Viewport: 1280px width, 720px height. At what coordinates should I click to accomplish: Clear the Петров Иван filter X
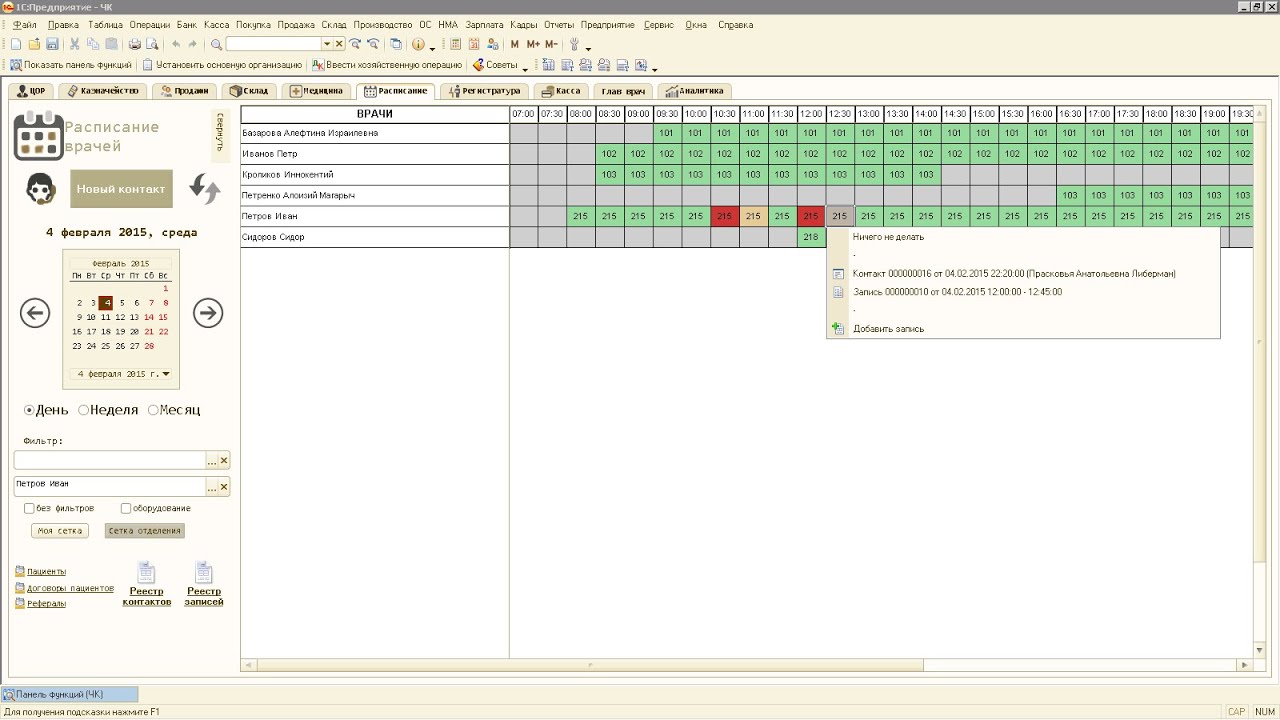coord(224,487)
